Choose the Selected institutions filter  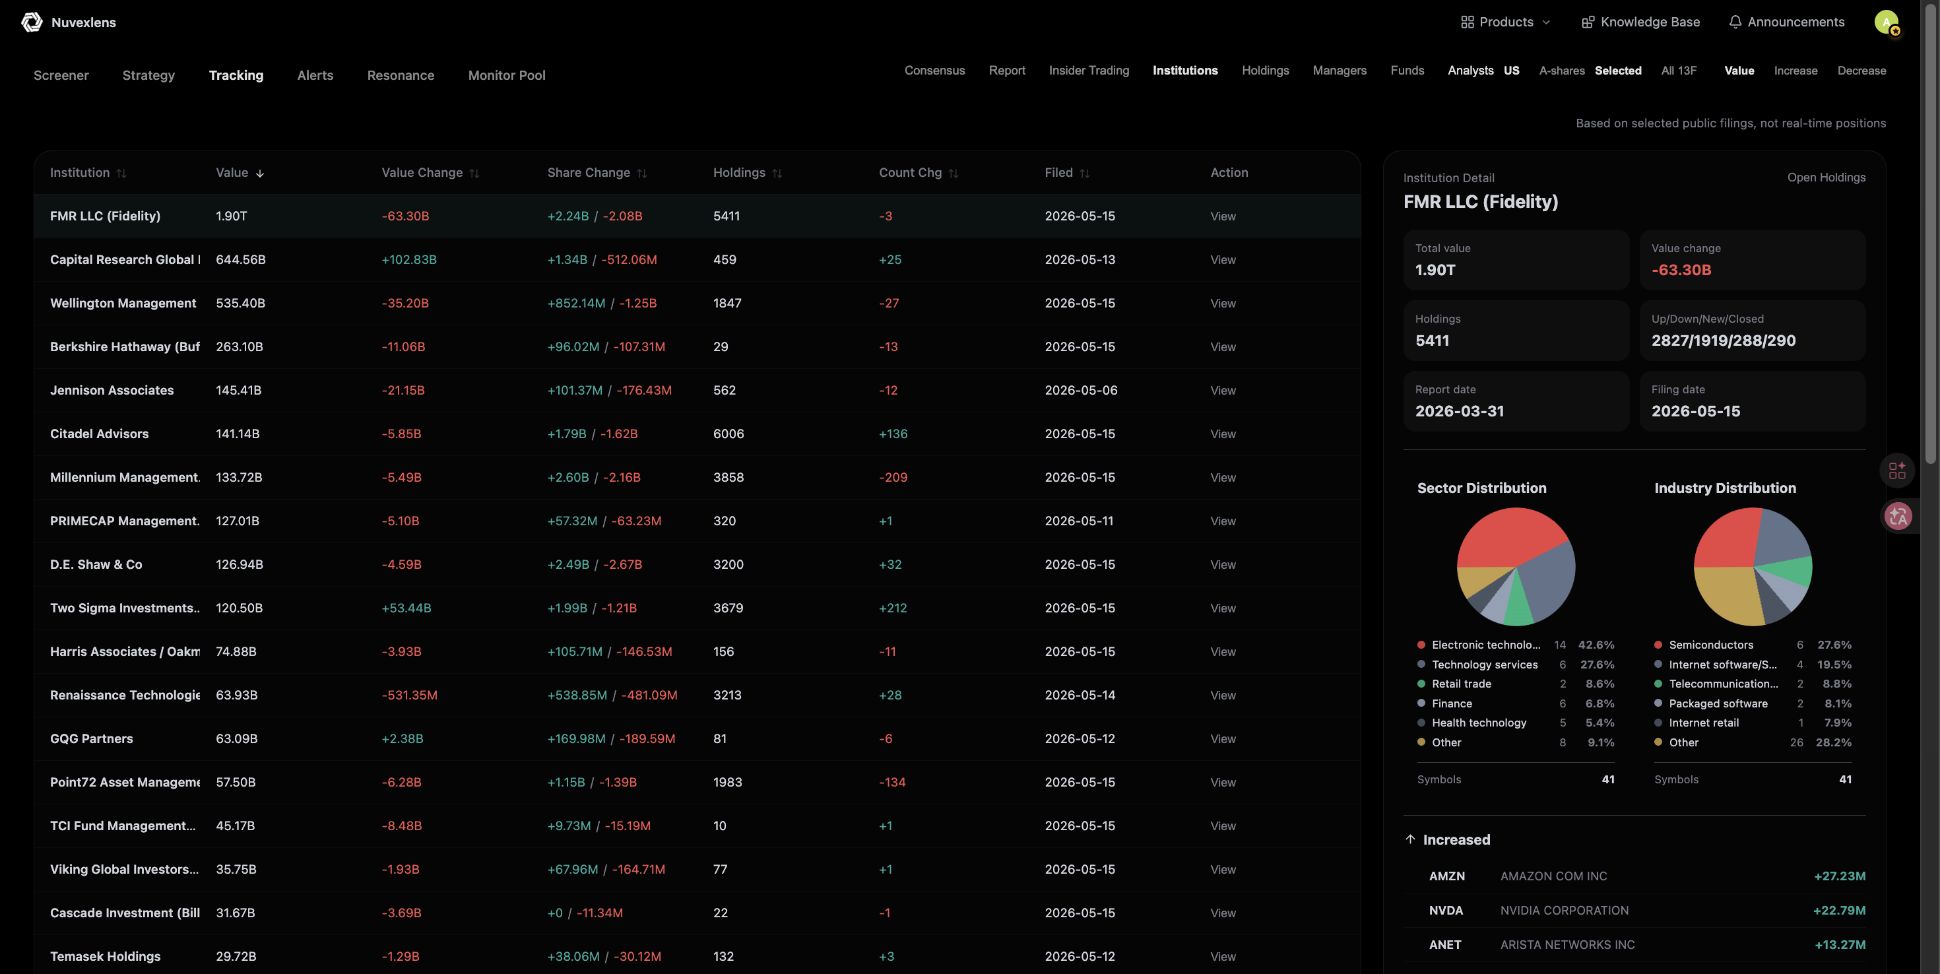[x=1618, y=71]
